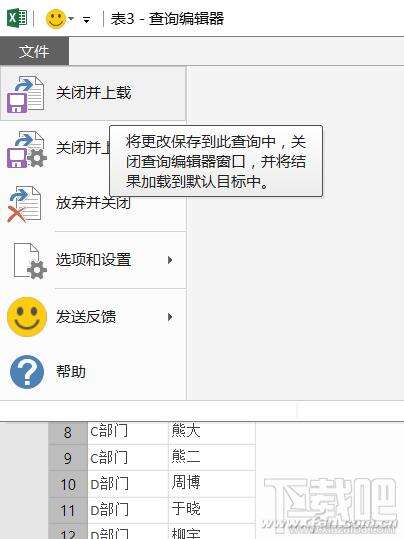
Task: Click the 放弃并关闭 icon with red X
Action: click(24, 205)
